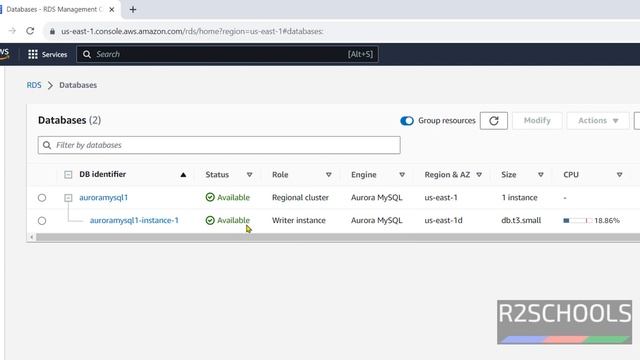Reload the page with browser refresh icon
Screen dimensions: 640x360
[30, 31]
